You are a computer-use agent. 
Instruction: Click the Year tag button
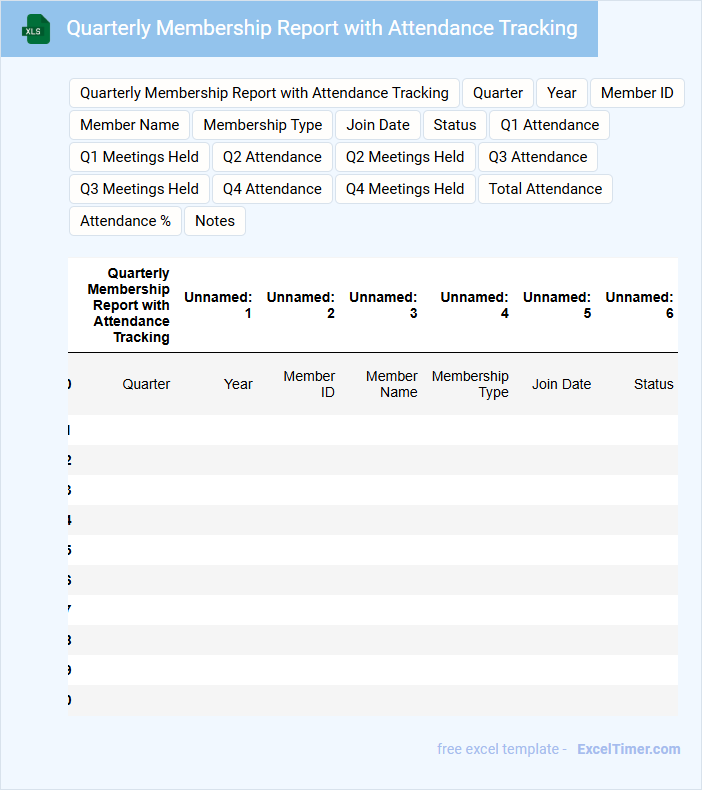coord(562,93)
